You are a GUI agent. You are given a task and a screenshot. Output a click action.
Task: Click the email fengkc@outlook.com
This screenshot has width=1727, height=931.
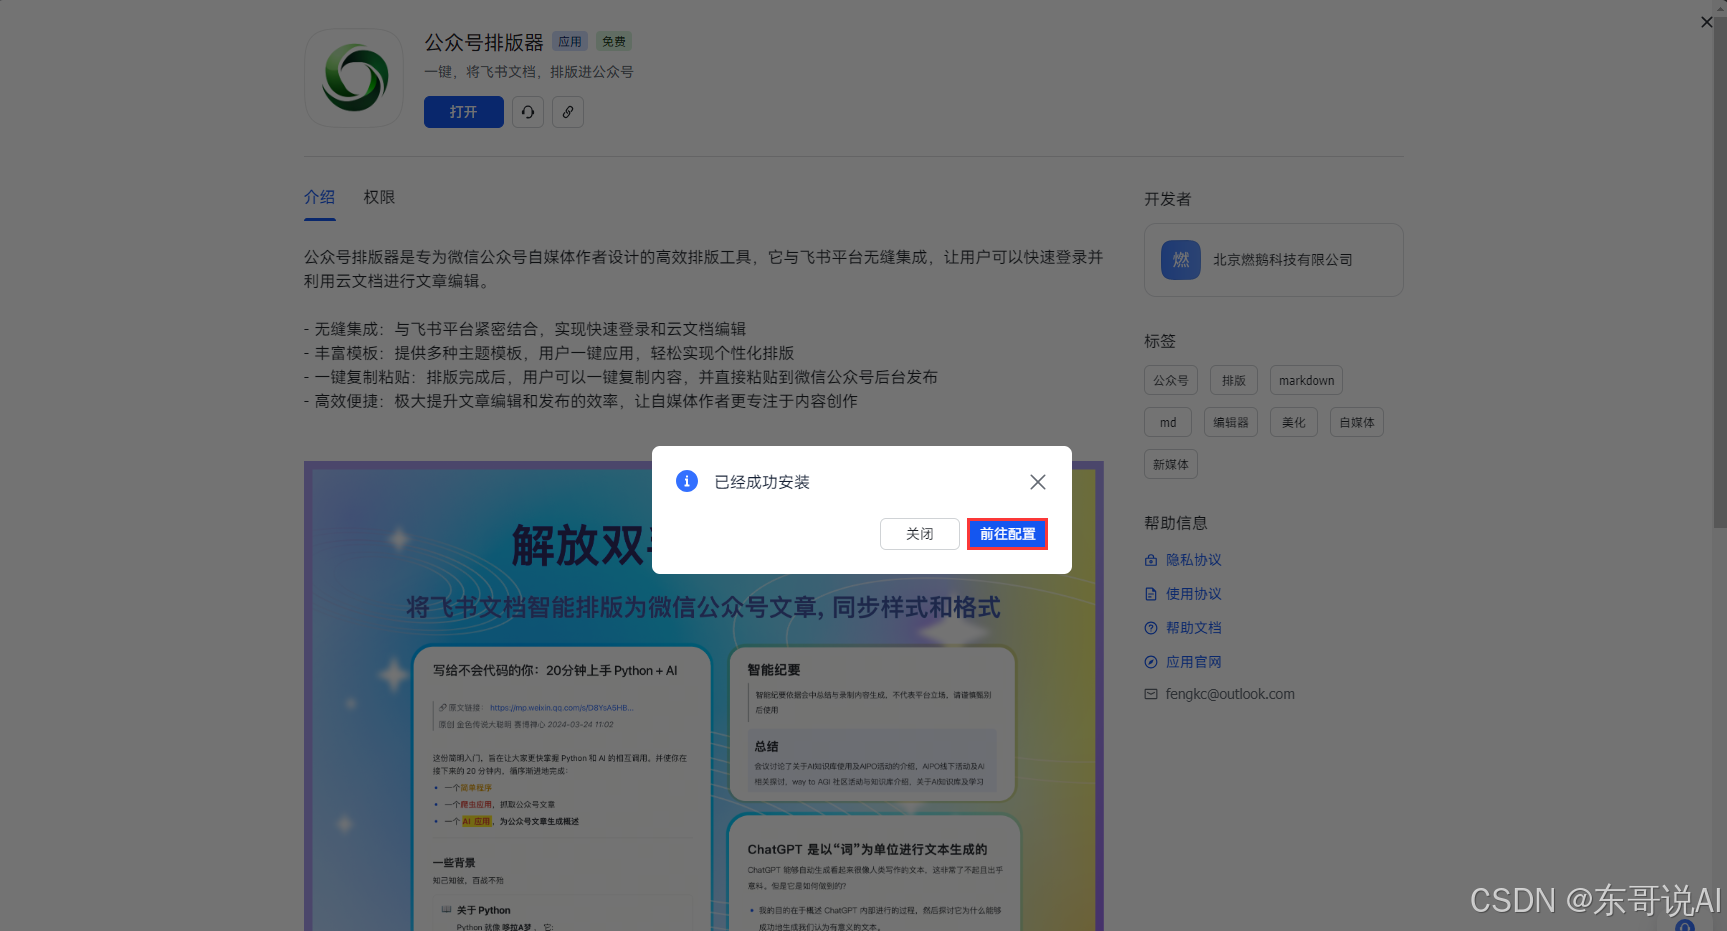coord(1230,694)
